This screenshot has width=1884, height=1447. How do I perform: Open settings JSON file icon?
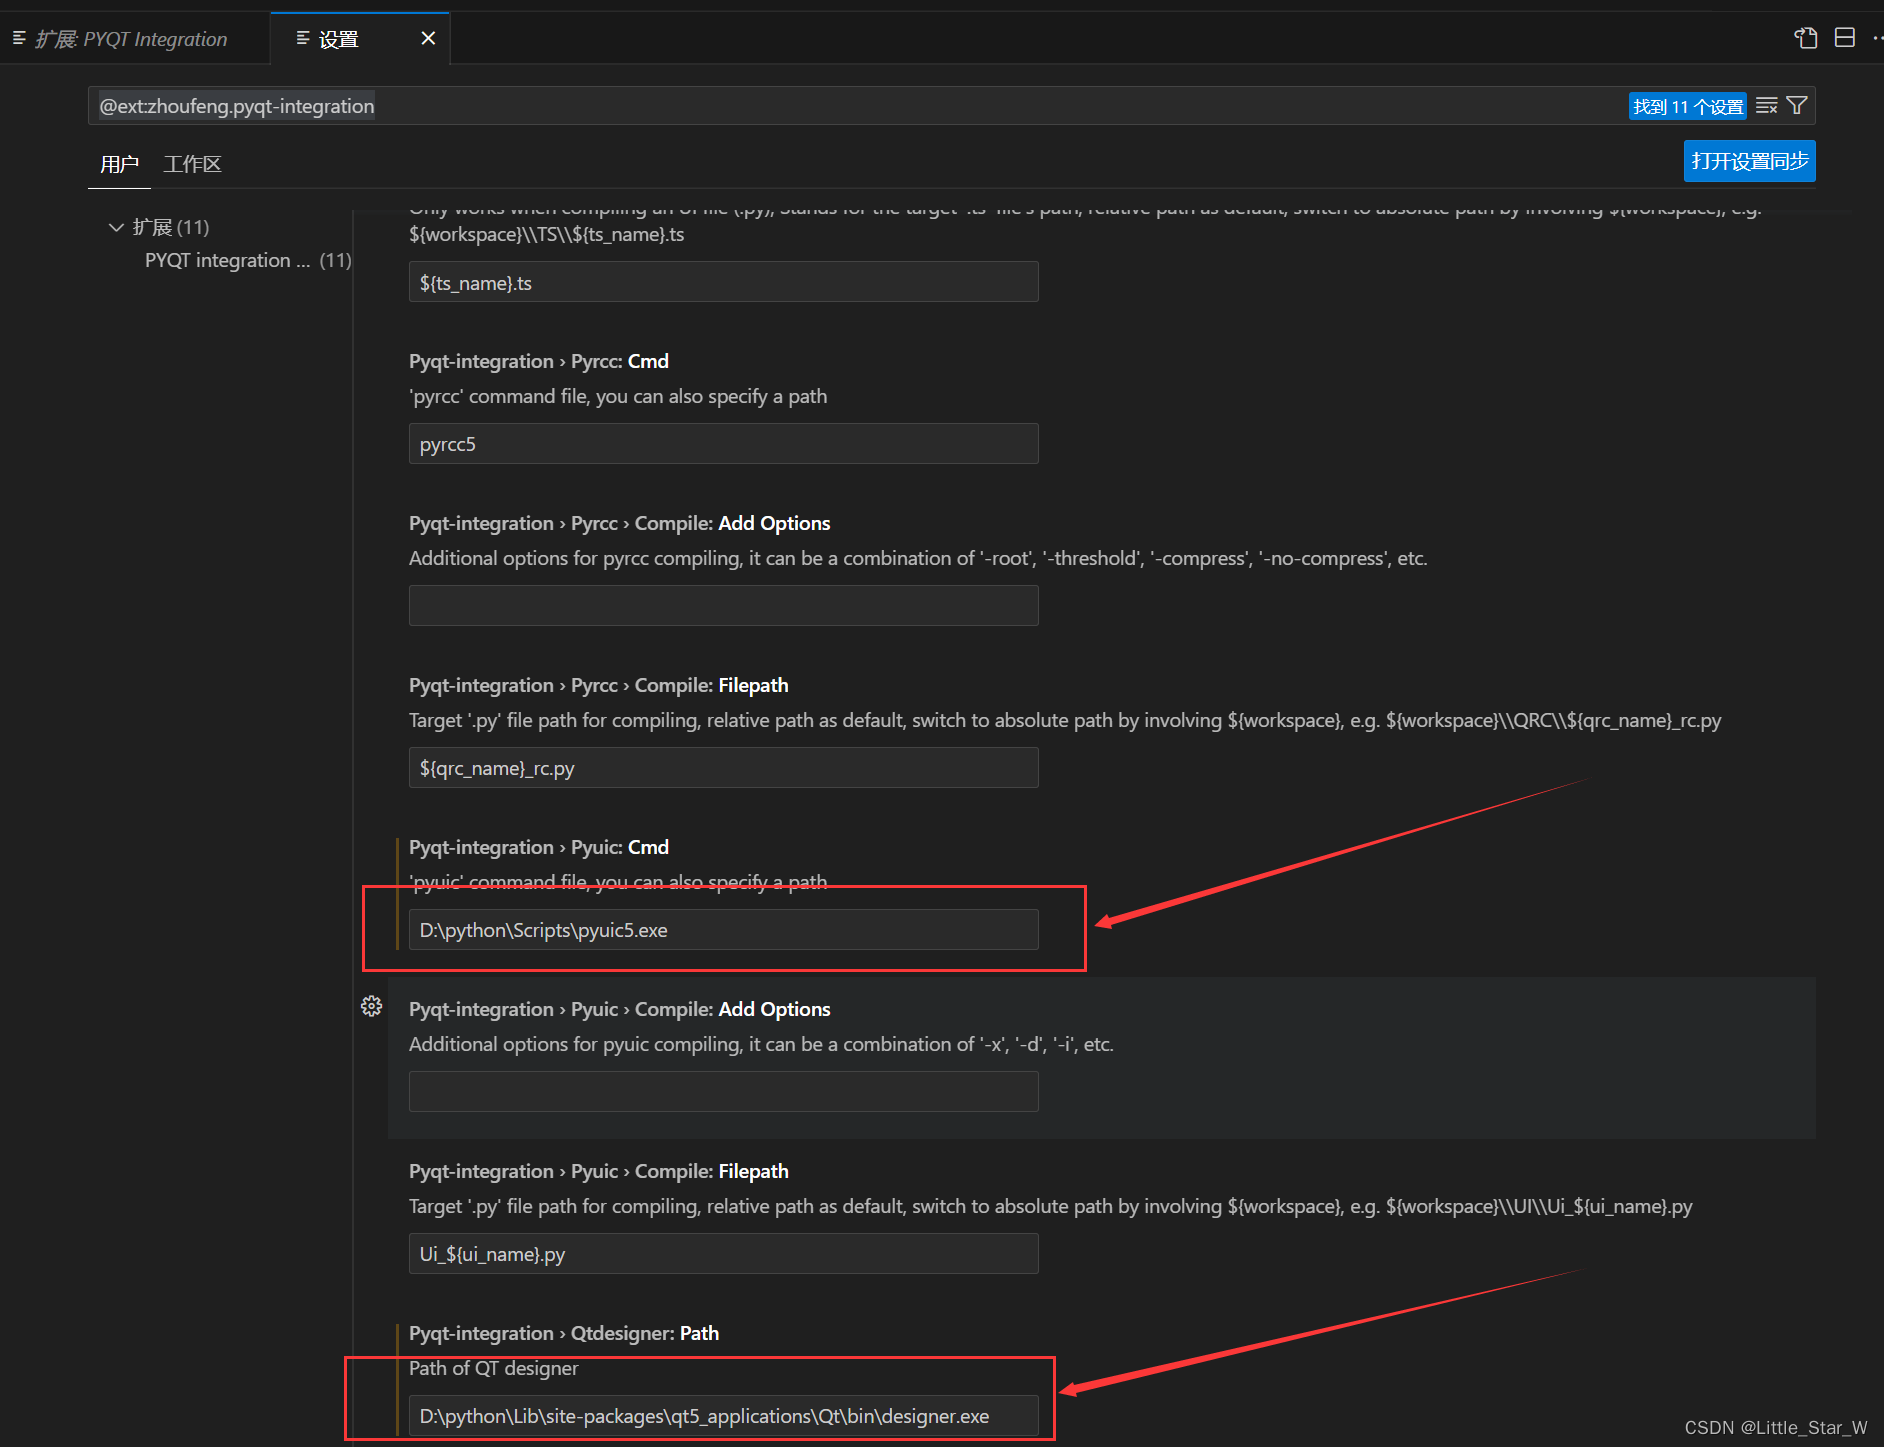pyautogui.click(x=1805, y=38)
